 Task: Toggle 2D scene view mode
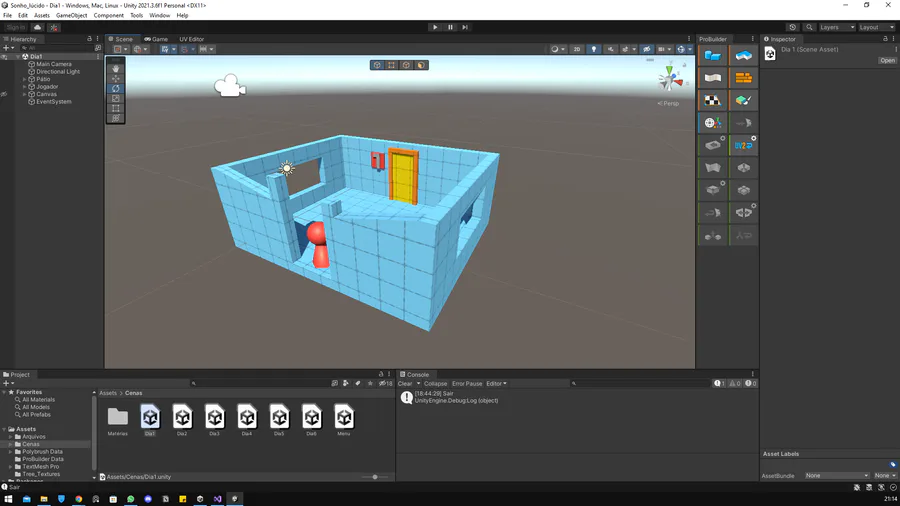point(577,49)
